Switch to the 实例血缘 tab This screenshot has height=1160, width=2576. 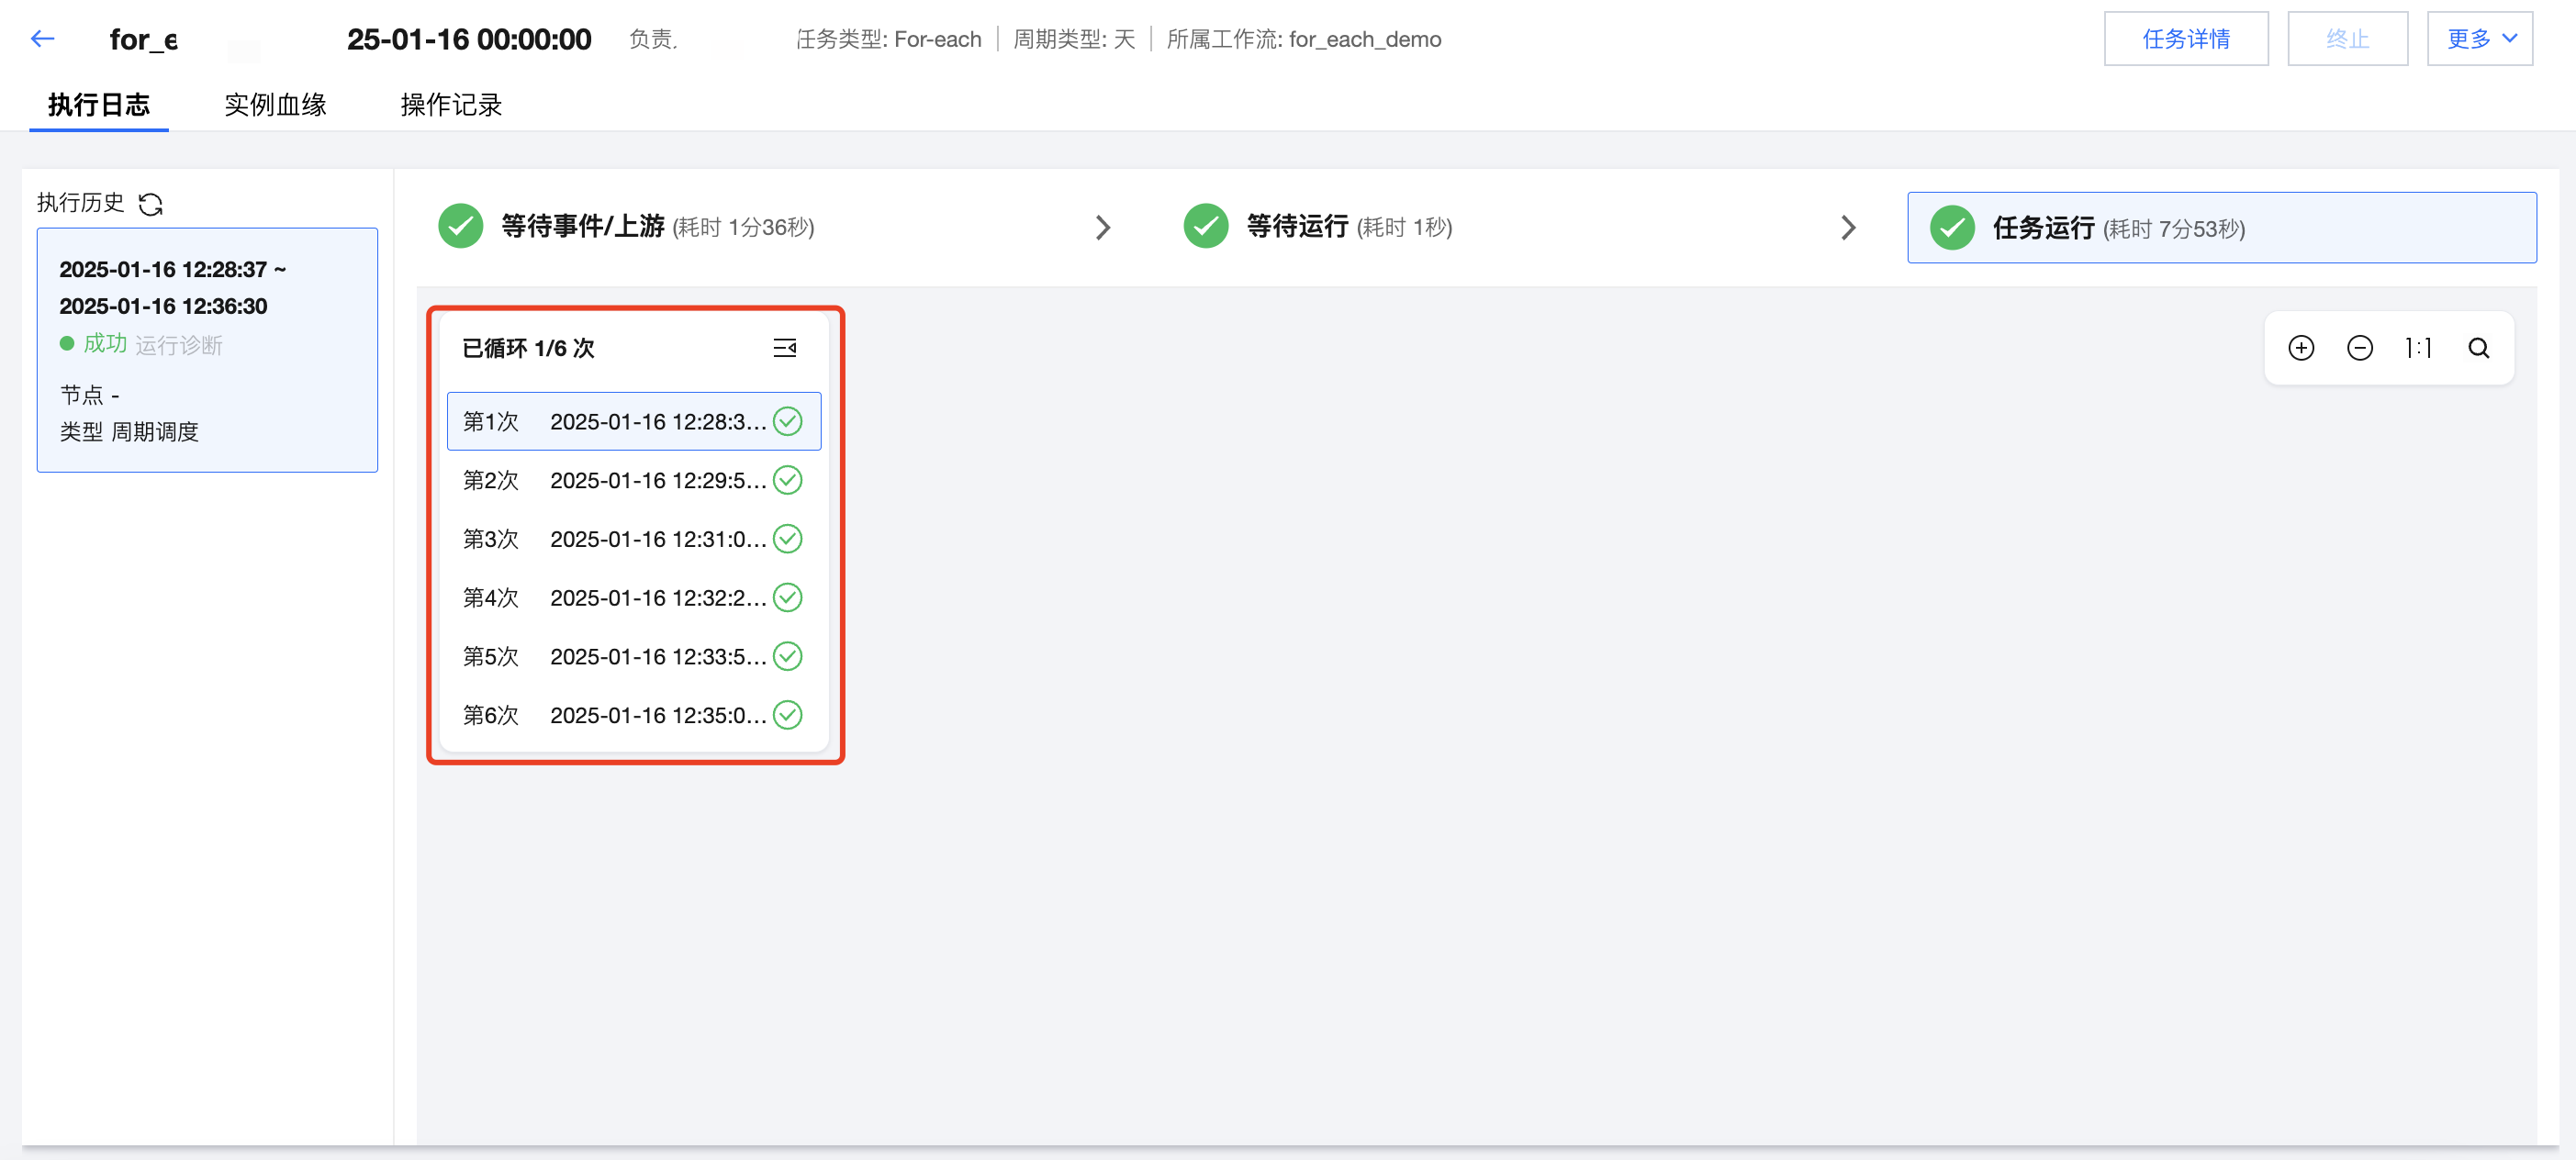[275, 105]
